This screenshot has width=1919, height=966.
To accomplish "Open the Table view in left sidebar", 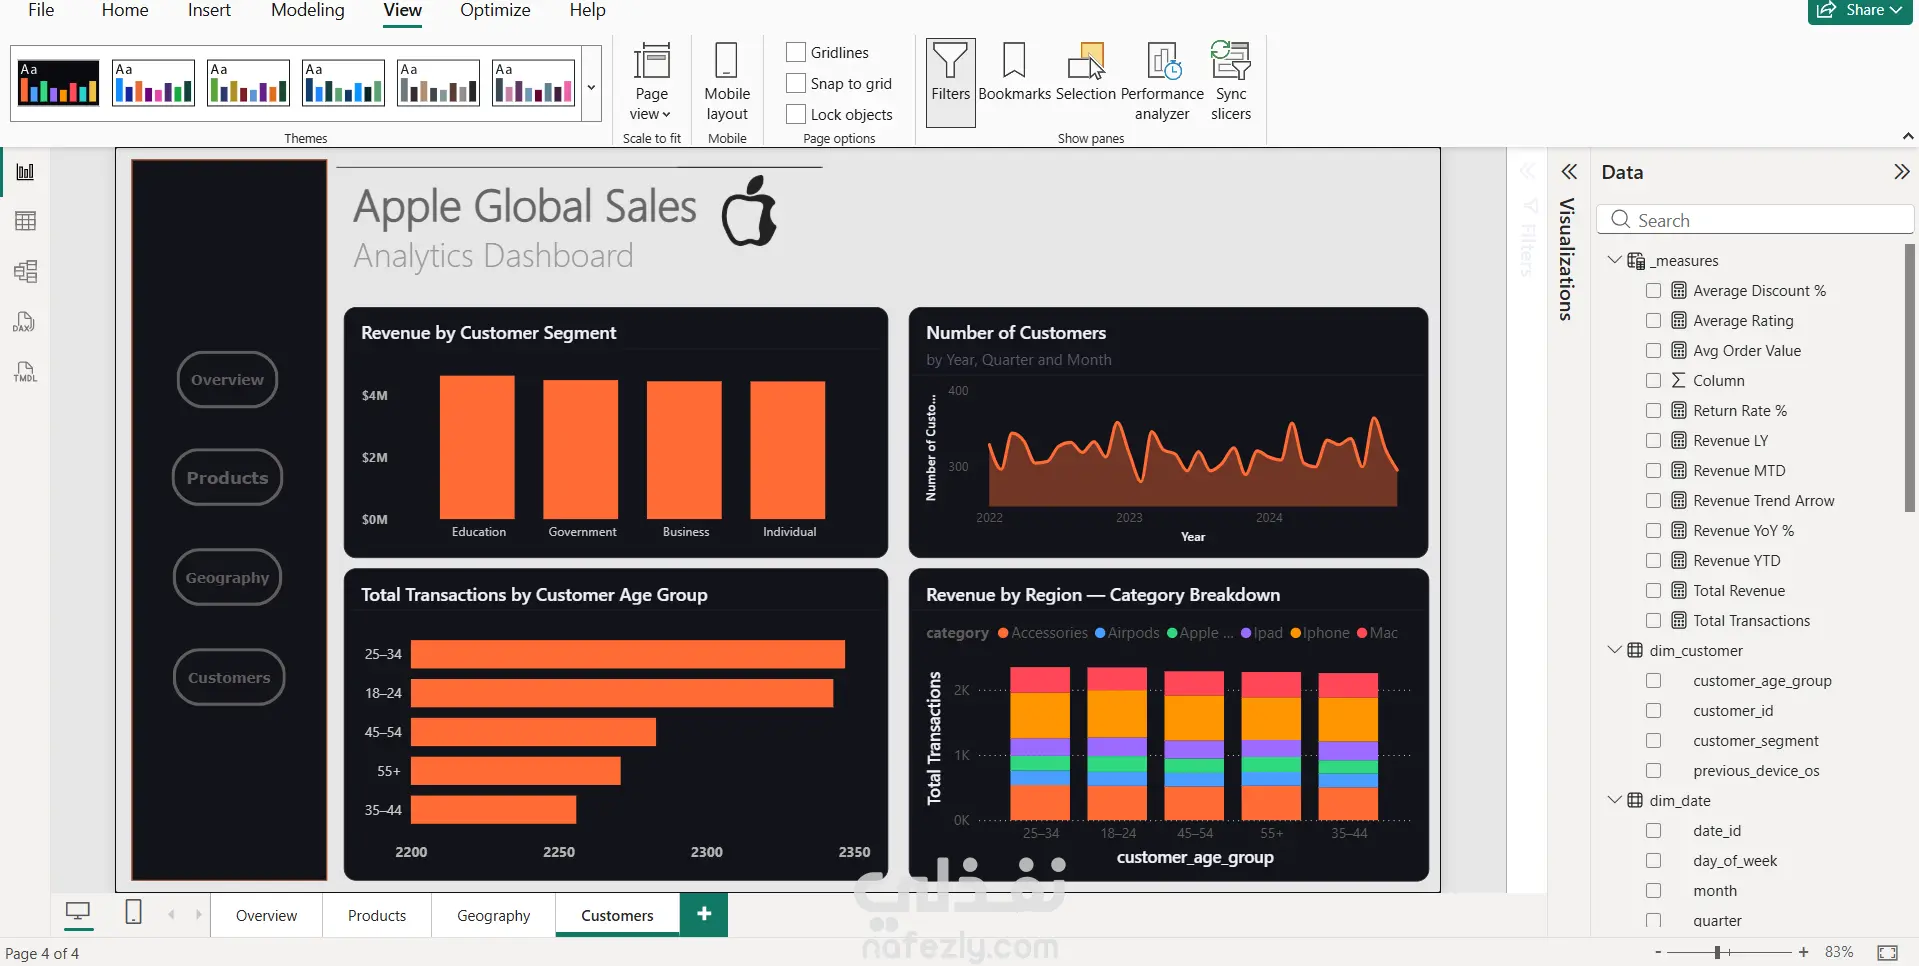I will (x=26, y=221).
